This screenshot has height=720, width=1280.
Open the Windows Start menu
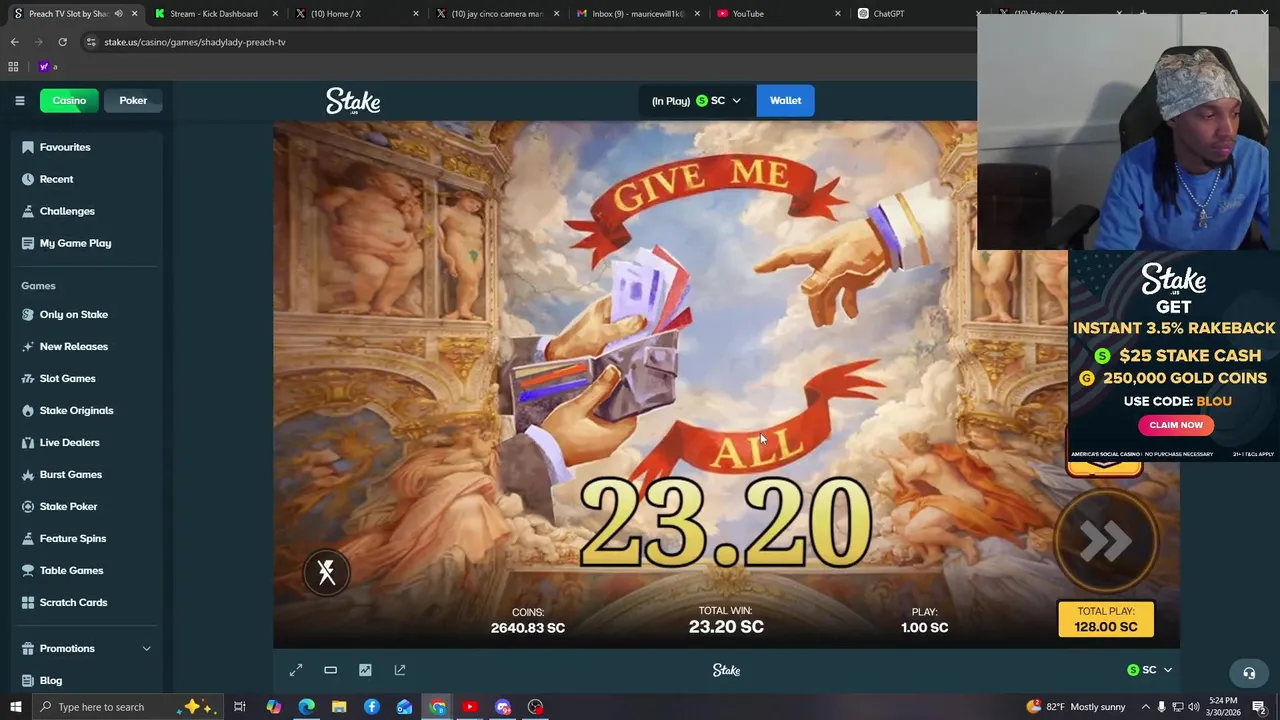pyautogui.click(x=15, y=707)
